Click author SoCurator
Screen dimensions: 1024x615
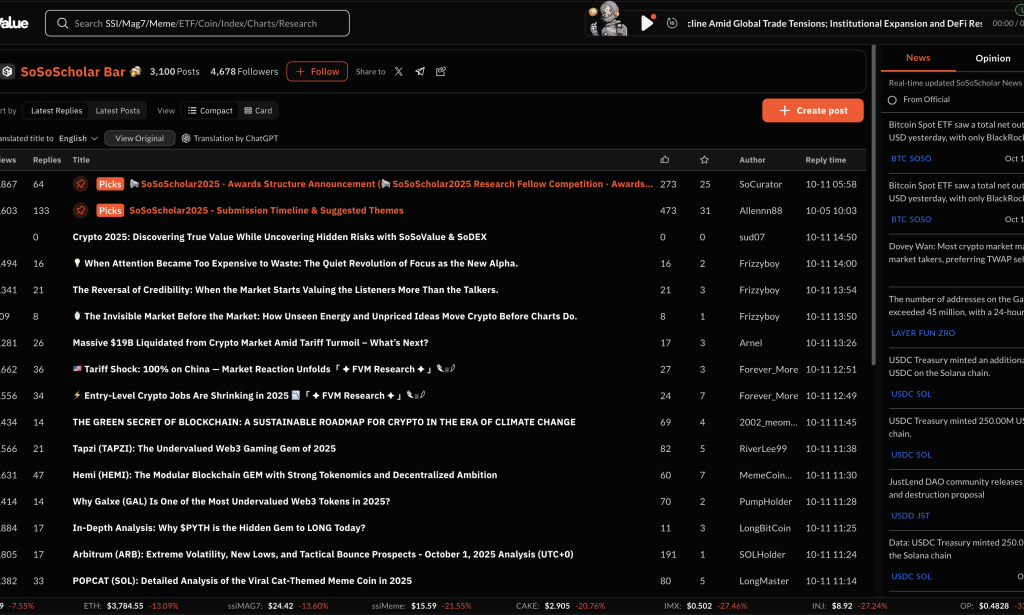(x=760, y=184)
